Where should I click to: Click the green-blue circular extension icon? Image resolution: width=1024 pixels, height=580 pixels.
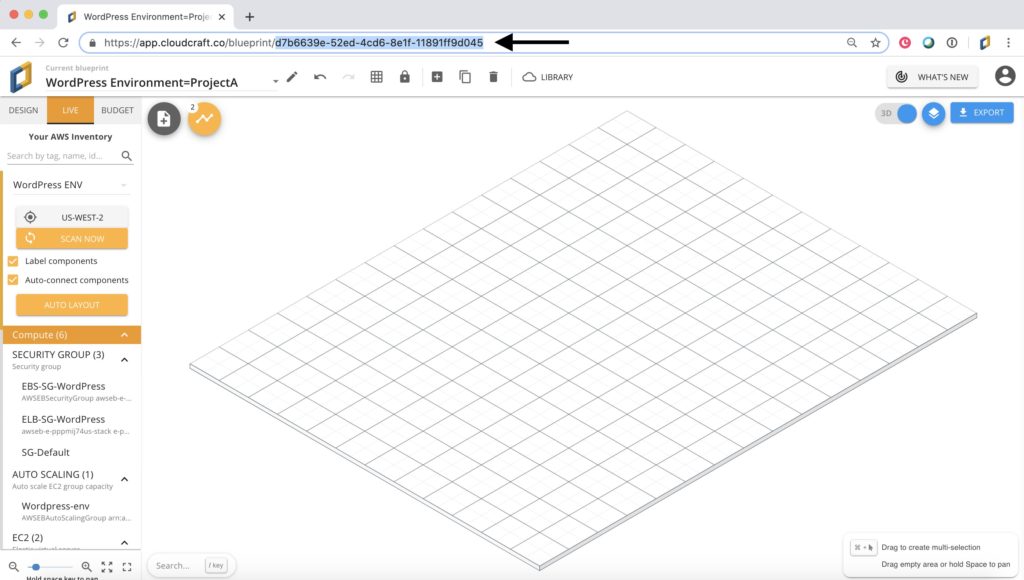928,42
